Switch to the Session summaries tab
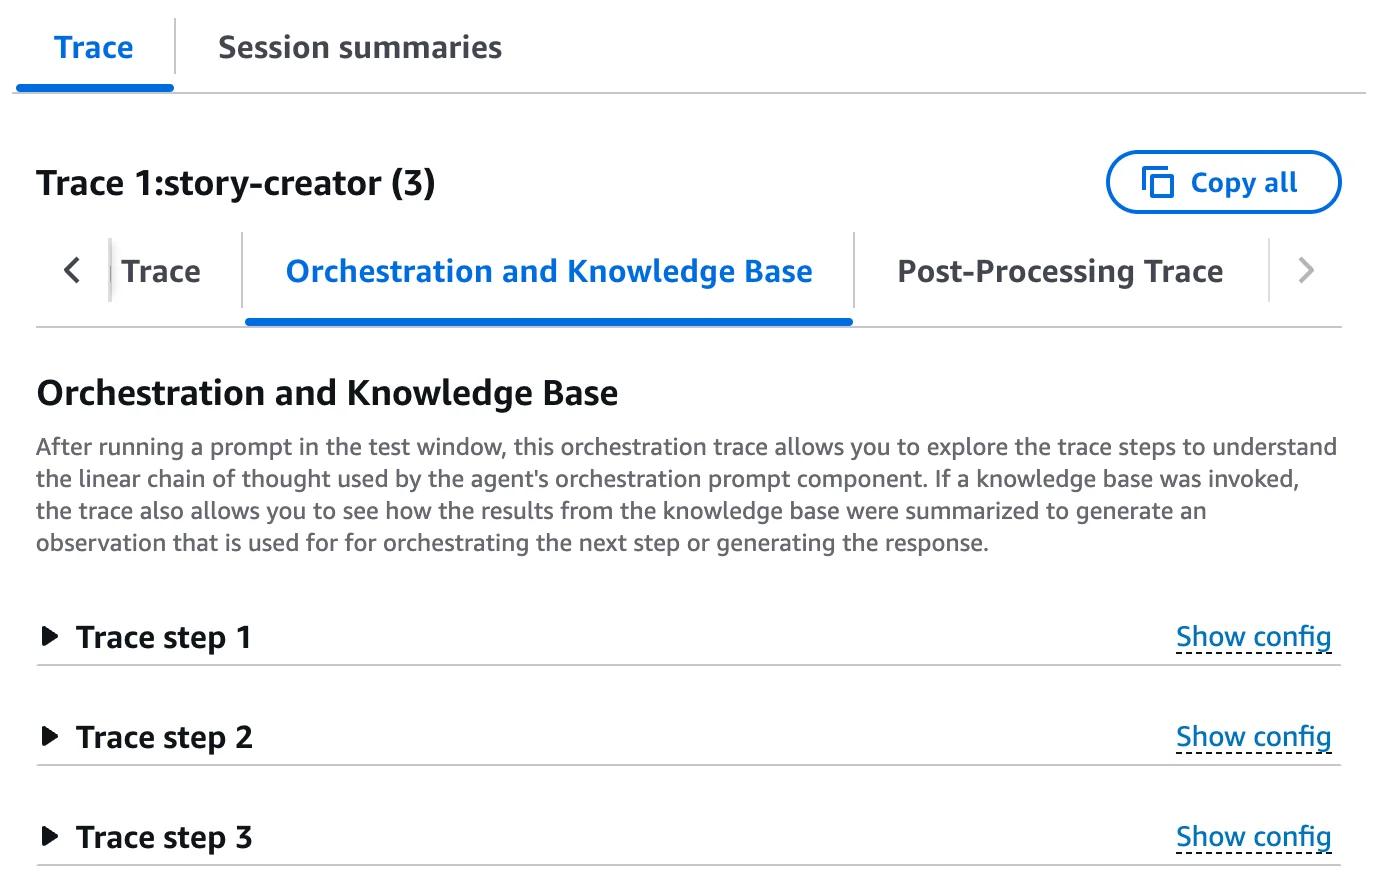This screenshot has height=892, width=1378. 360,47
